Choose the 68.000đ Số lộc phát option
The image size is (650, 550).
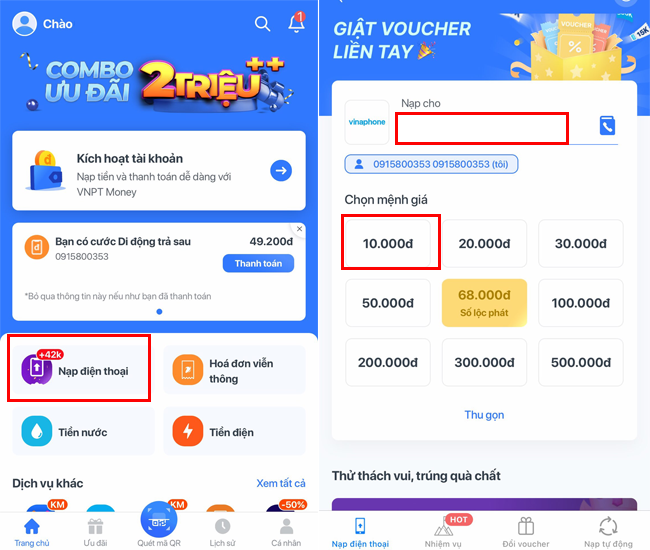(484, 303)
